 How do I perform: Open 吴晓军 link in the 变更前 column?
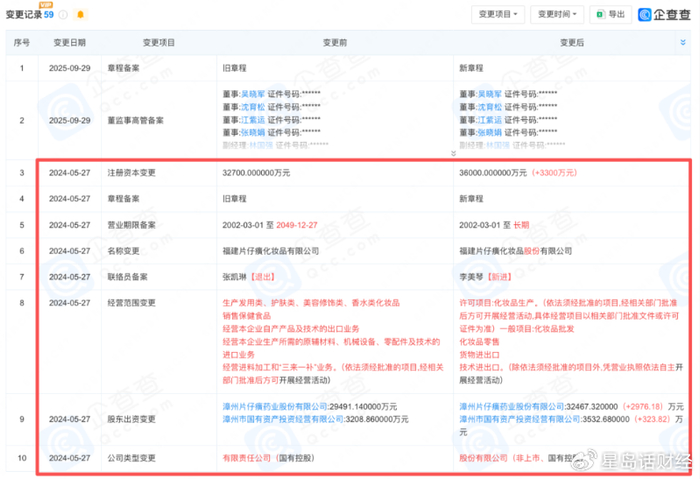(253, 94)
